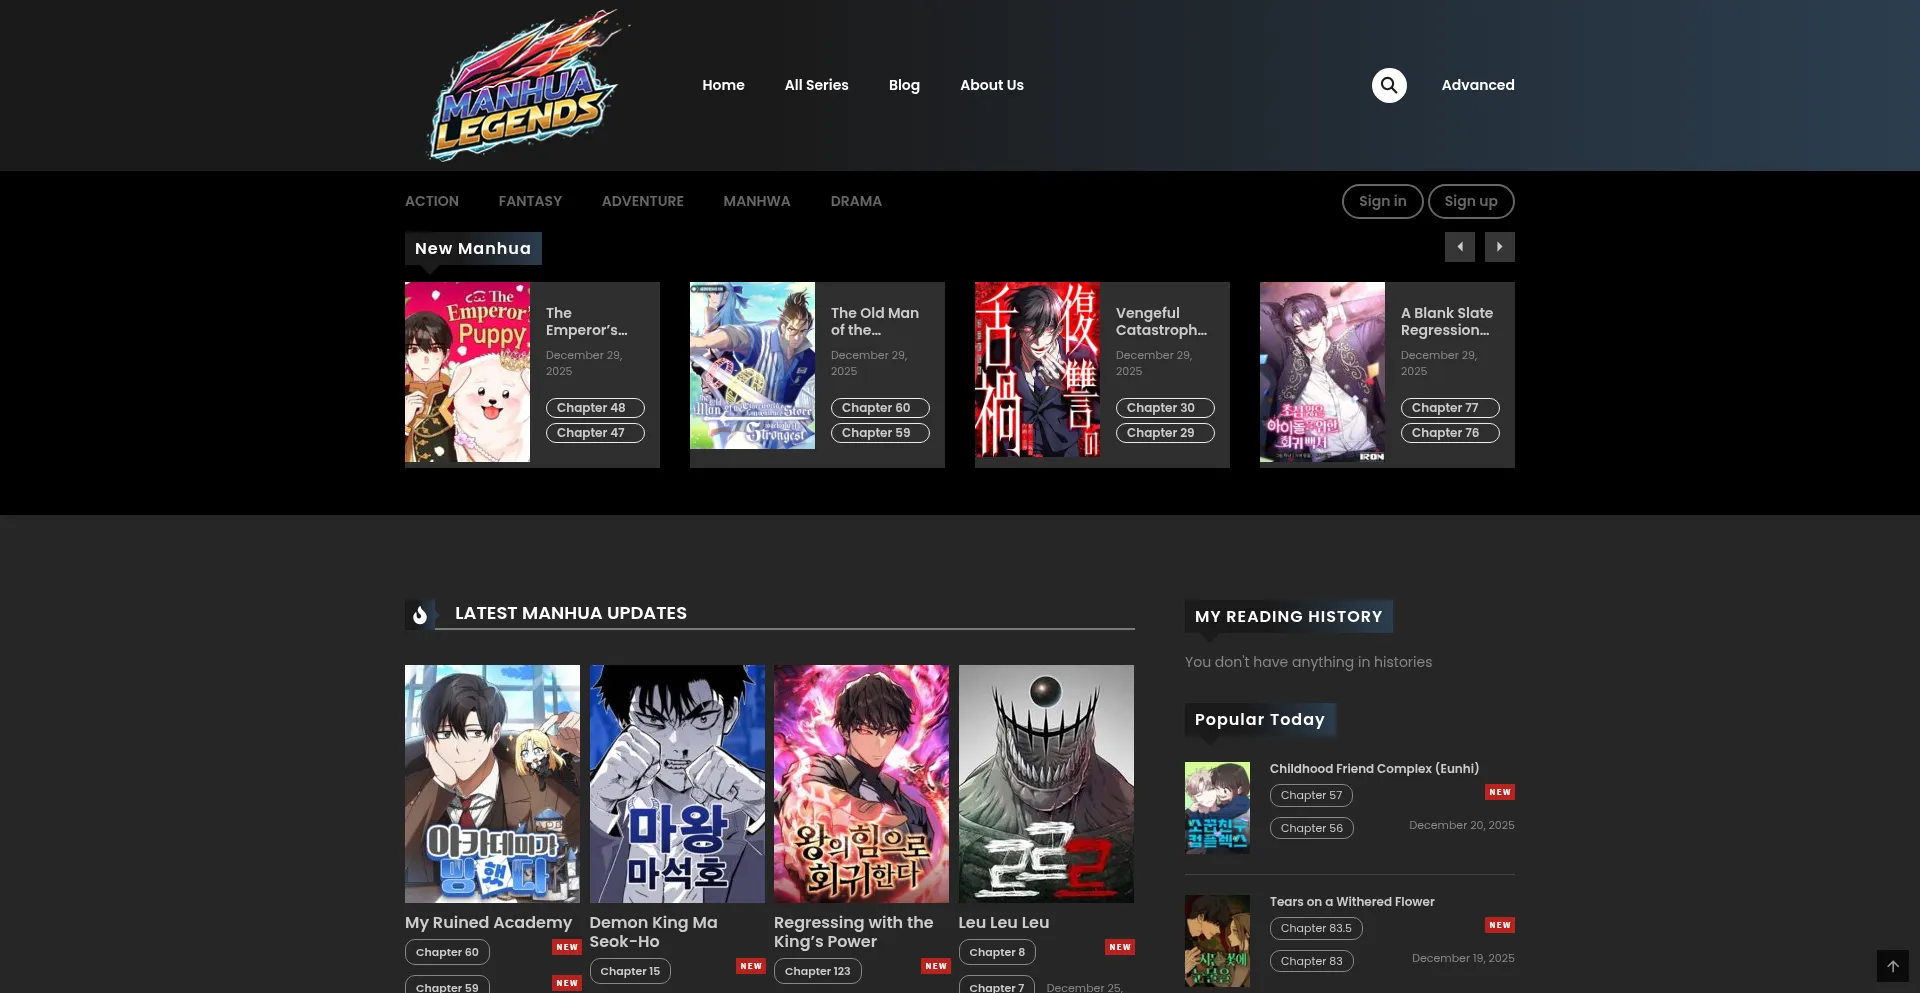This screenshot has width=1920, height=993.
Task: Open Advanced search link
Action: pos(1477,85)
